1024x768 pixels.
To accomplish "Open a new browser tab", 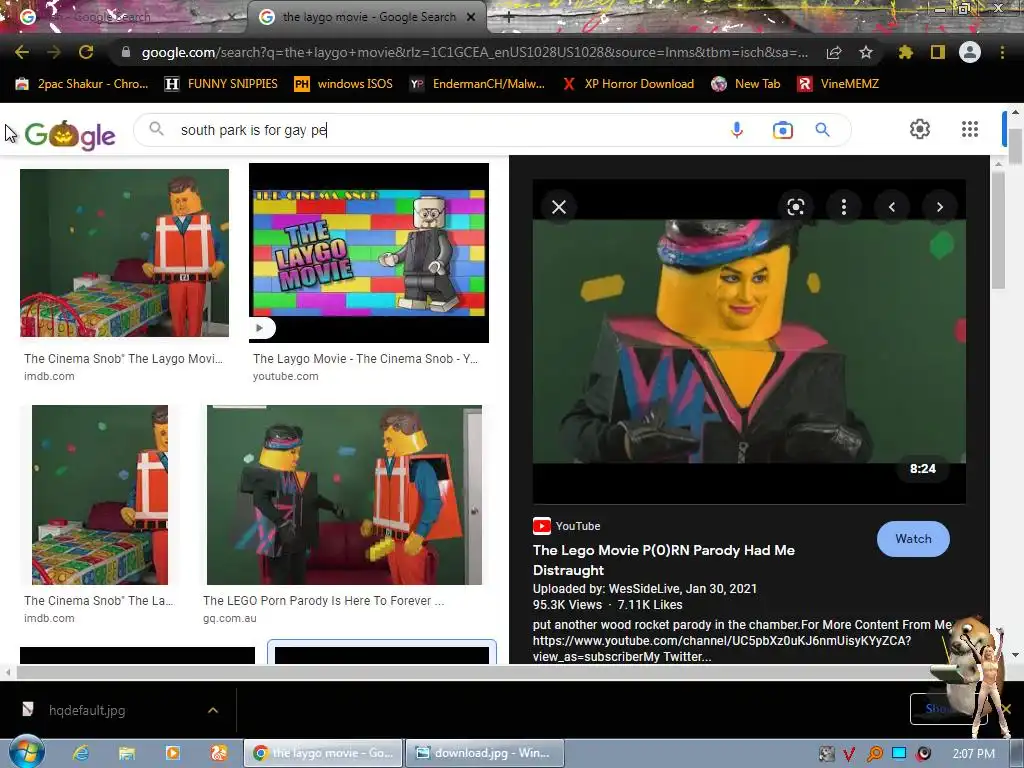I will point(509,18).
